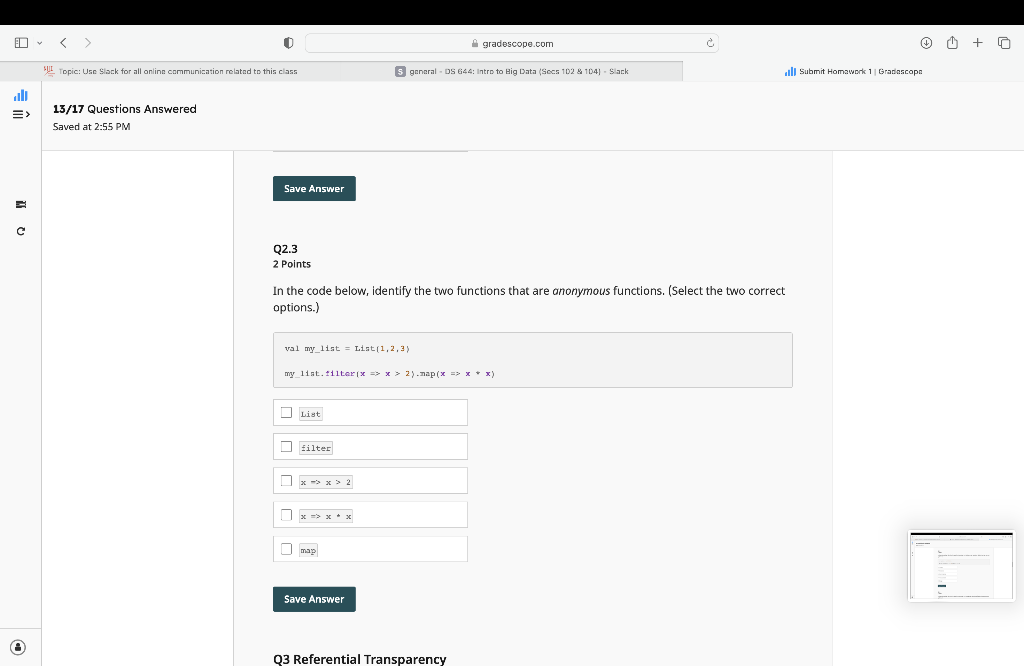Click the 13/17 Questions Answered text

[125, 109]
